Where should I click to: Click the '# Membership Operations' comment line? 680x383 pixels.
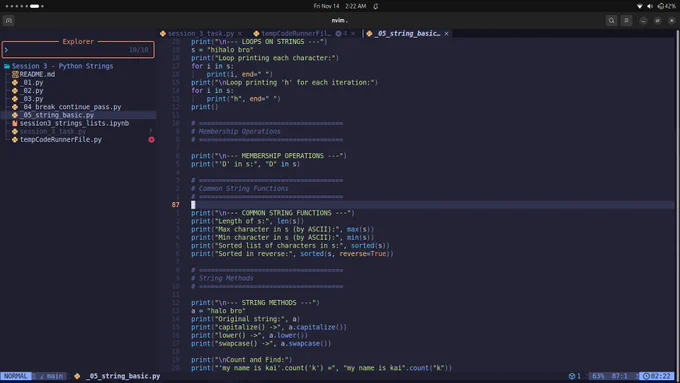235,131
